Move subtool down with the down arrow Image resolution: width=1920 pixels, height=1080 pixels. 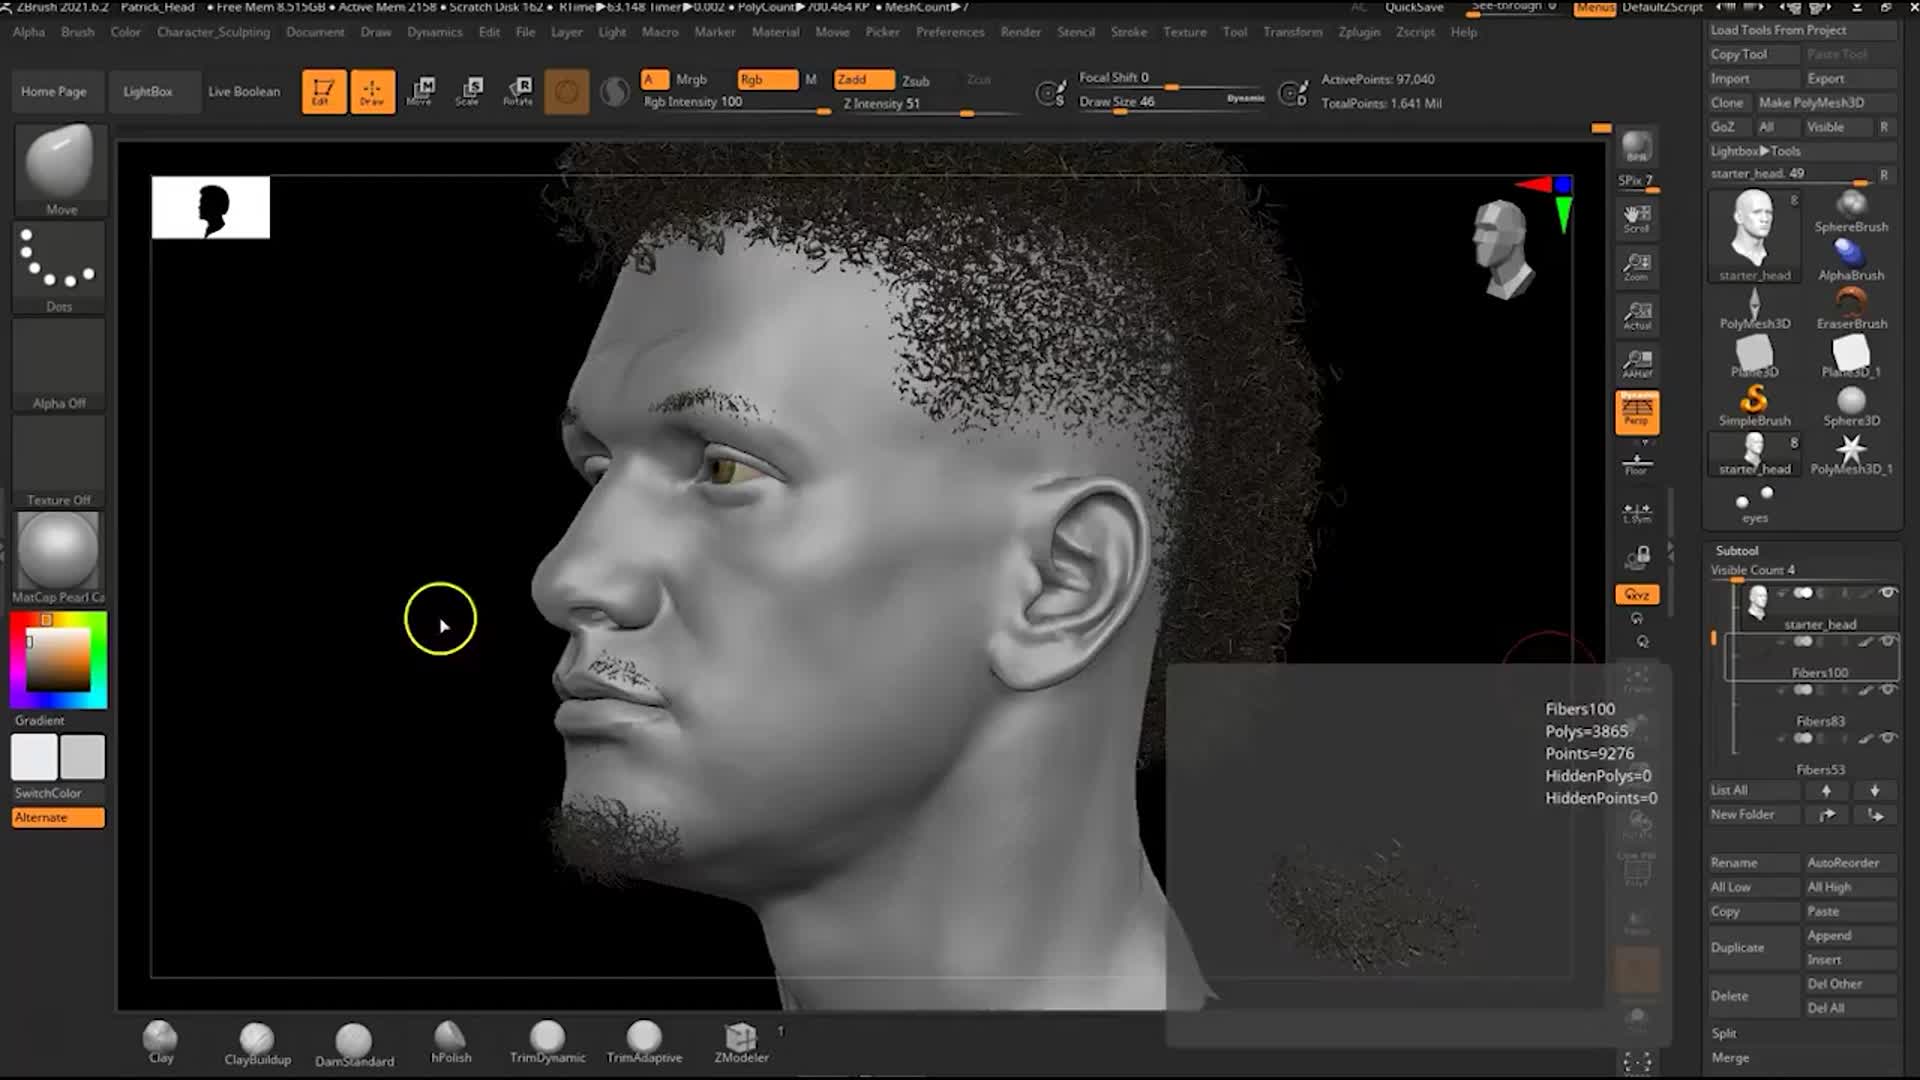pos(1875,790)
